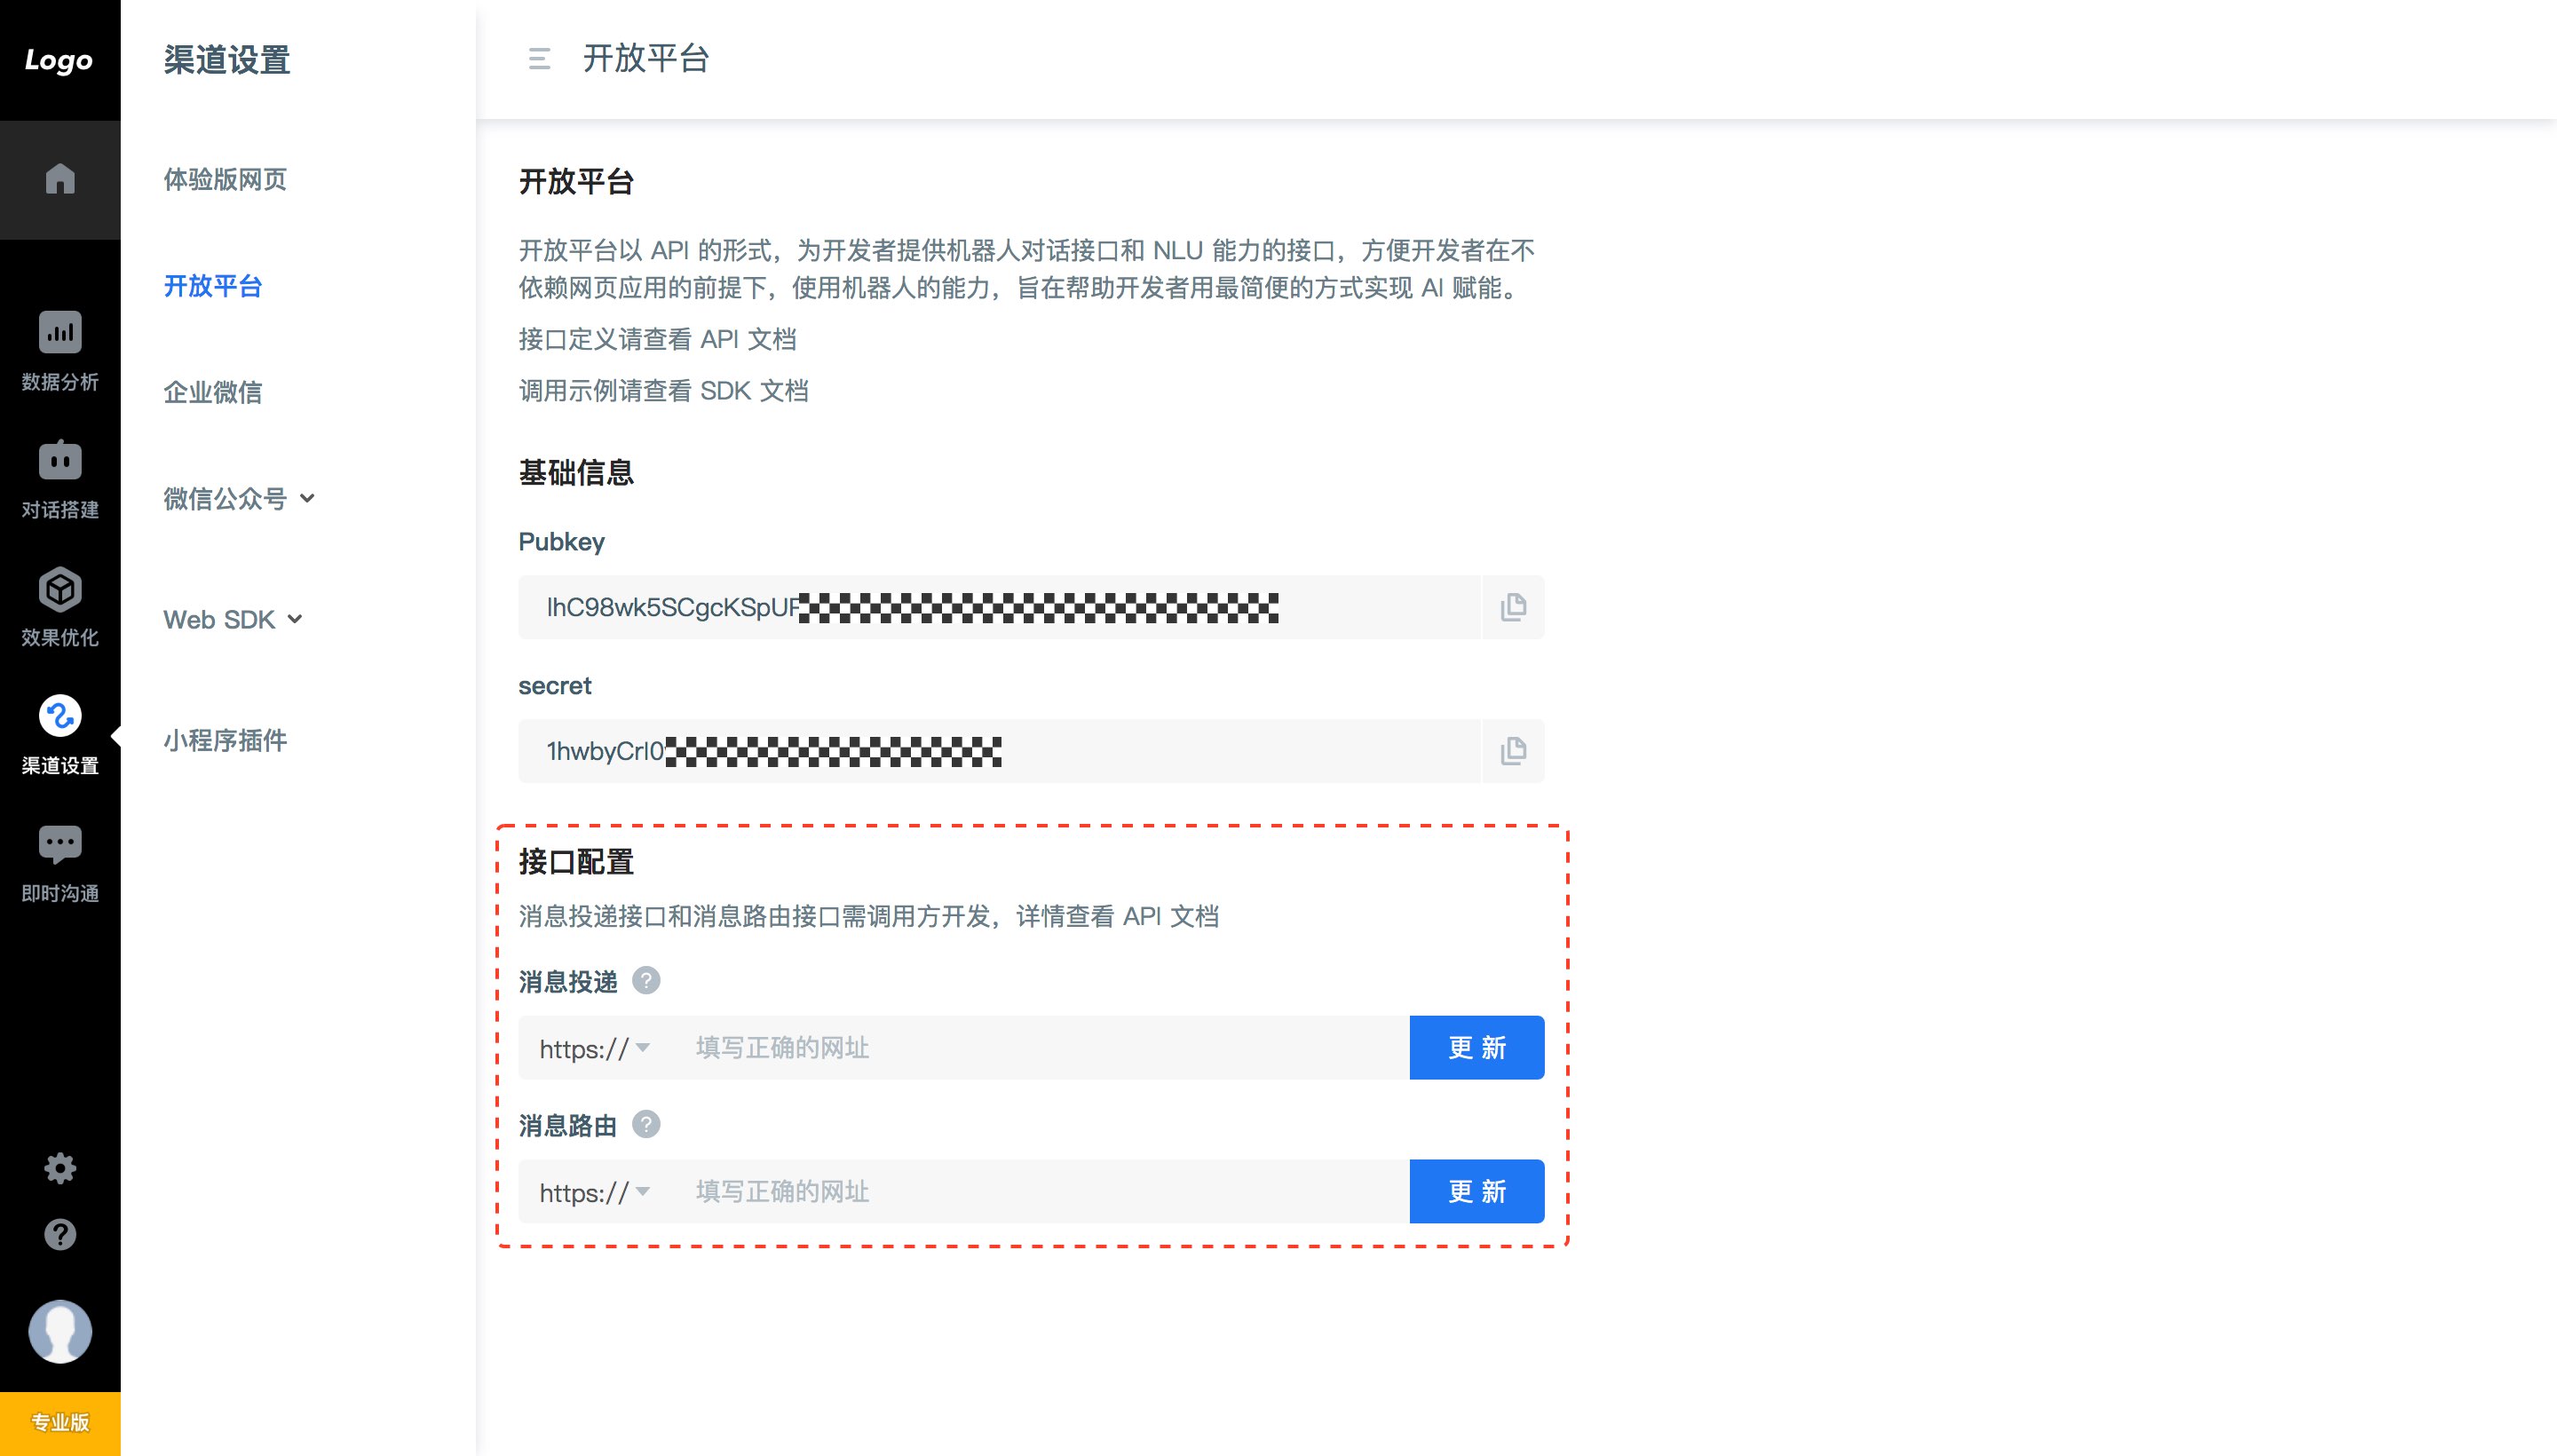Open 小程序插件 menu item
The width and height of the screenshot is (2557, 1456).
coord(225,740)
